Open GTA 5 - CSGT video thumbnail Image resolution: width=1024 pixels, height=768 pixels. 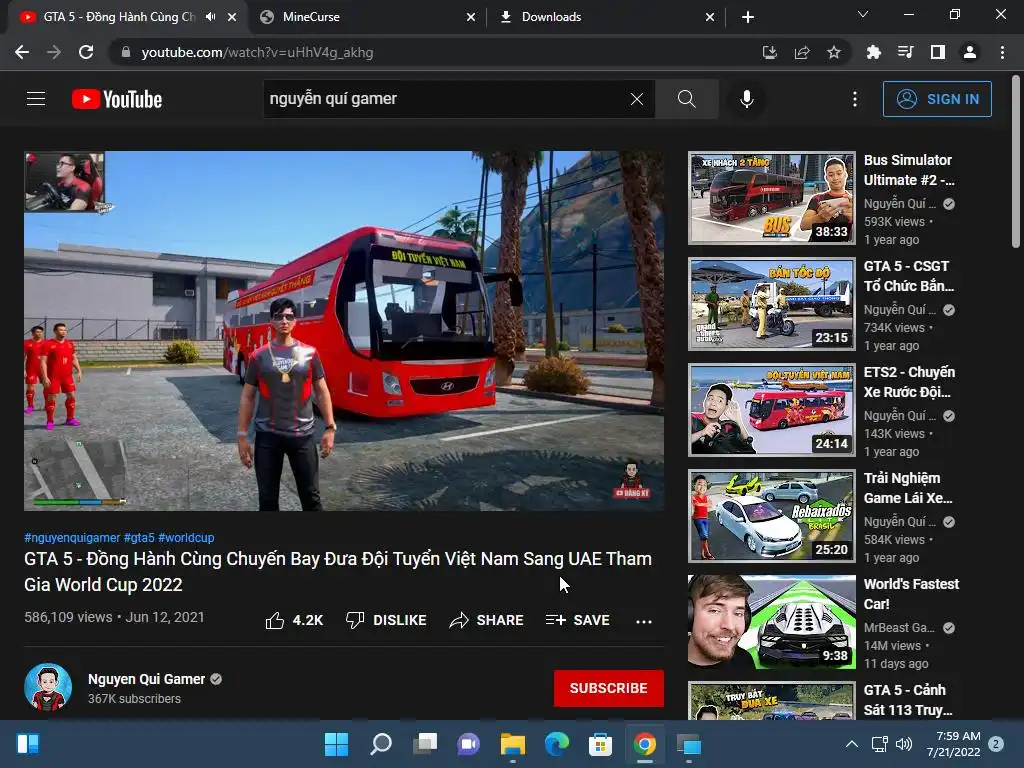772,304
